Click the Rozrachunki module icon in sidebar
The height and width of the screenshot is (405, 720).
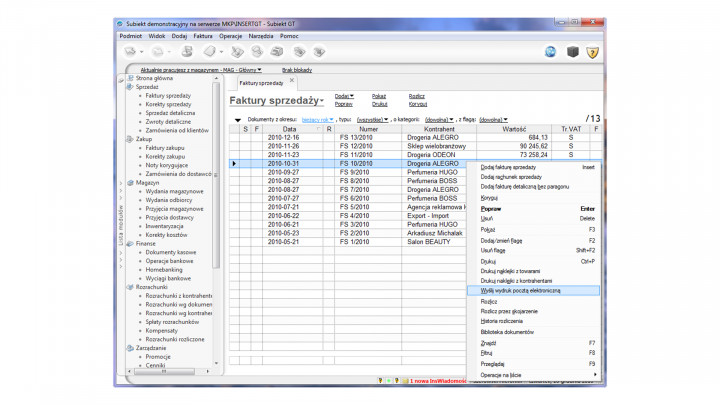pyautogui.click(x=130, y=286)
